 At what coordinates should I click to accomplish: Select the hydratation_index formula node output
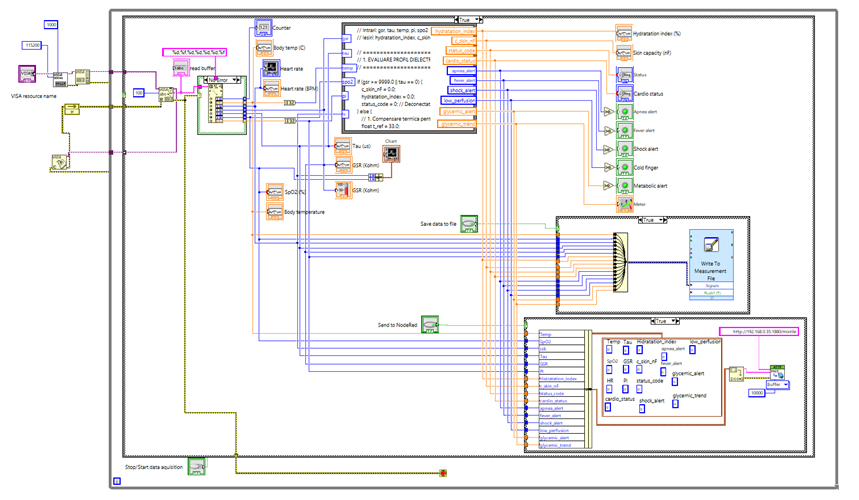pyautogui.click(x=454, y=31)
